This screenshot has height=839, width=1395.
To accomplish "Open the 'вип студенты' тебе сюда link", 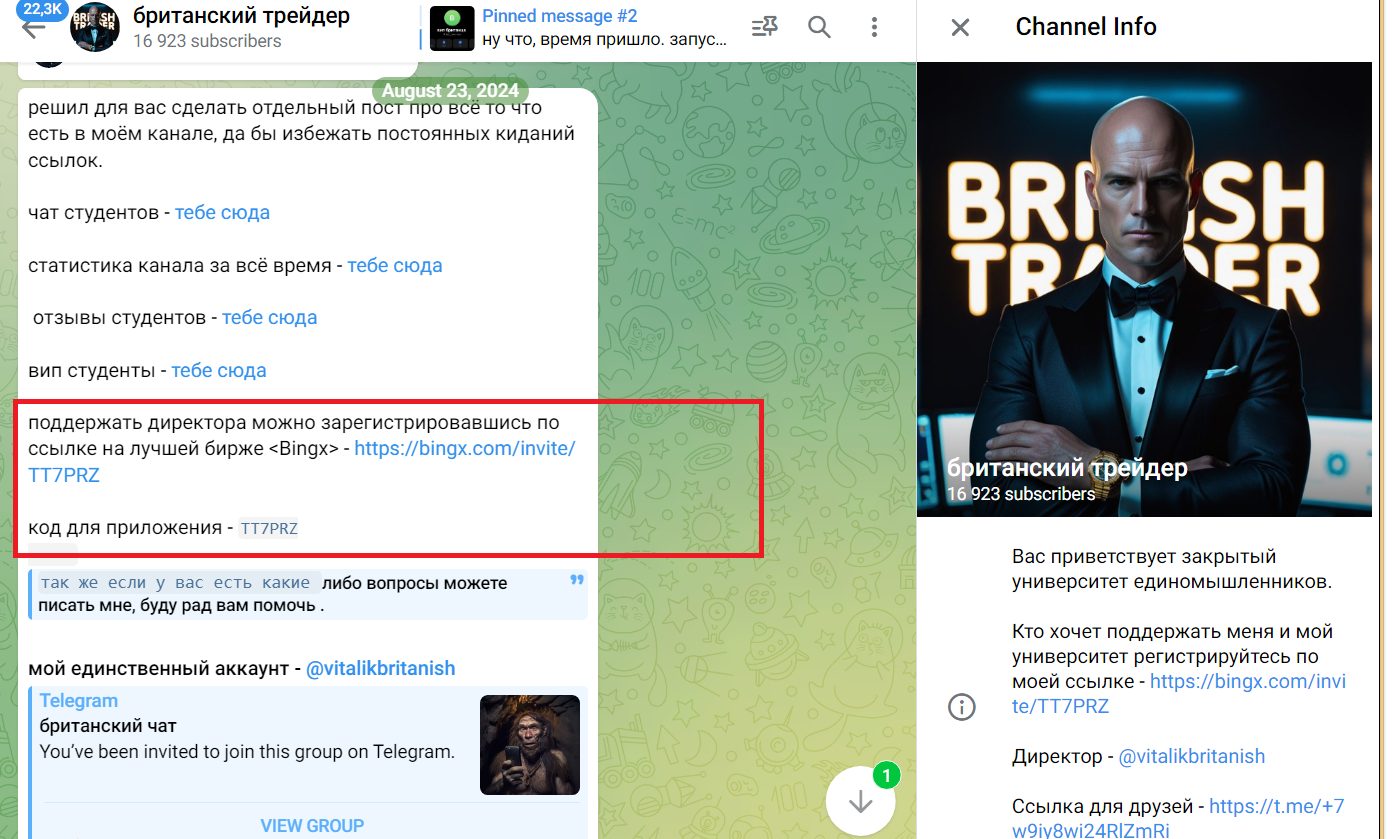I will [219, 371].
